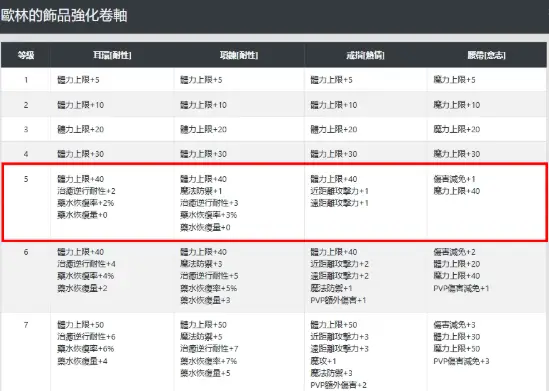Click the 腰帶[意志] column header

486,55
